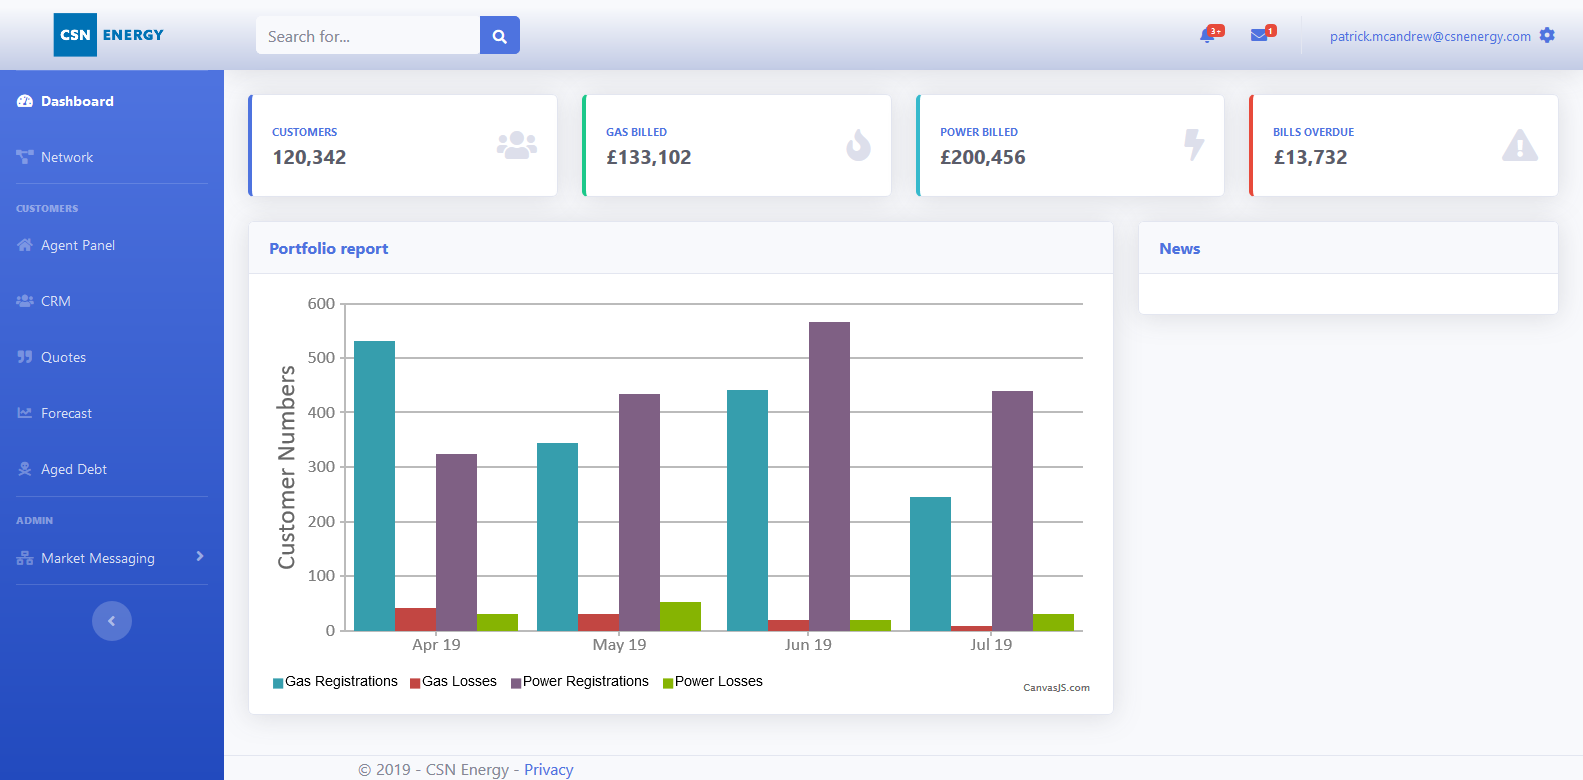1583x780 pixels.
Task: Toggle Power Registrations legend swatch
Action: coord(516,683)
